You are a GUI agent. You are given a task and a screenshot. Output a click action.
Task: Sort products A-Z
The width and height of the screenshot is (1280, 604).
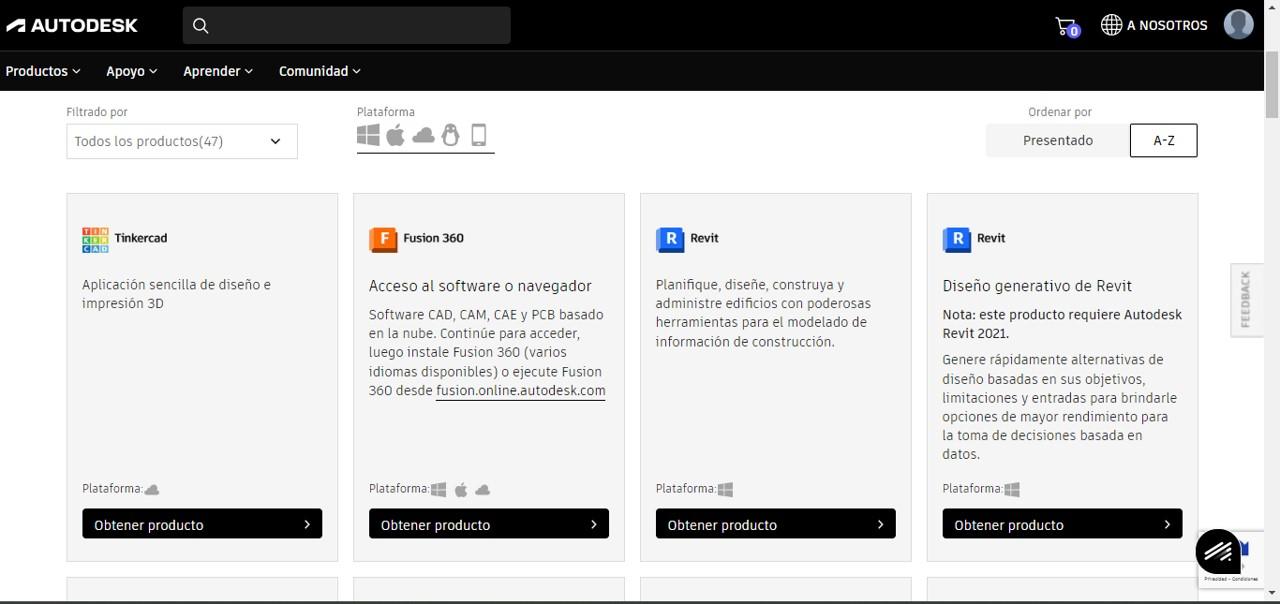[x=1164, y=141]
